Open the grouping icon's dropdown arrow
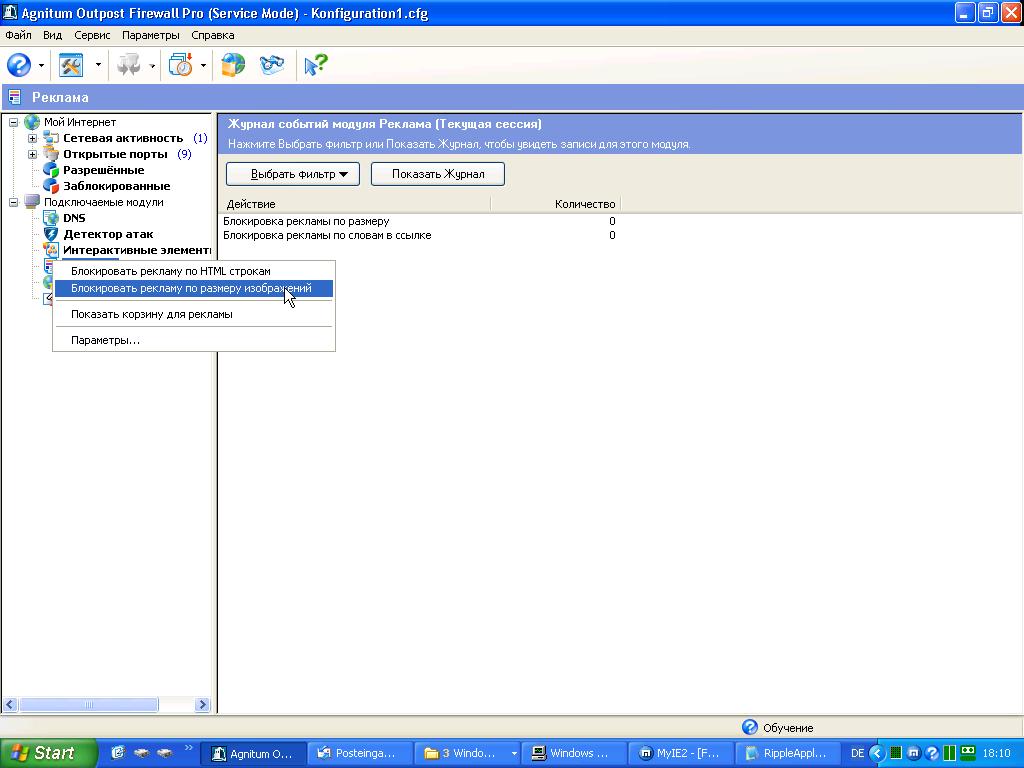 (152, 65)
